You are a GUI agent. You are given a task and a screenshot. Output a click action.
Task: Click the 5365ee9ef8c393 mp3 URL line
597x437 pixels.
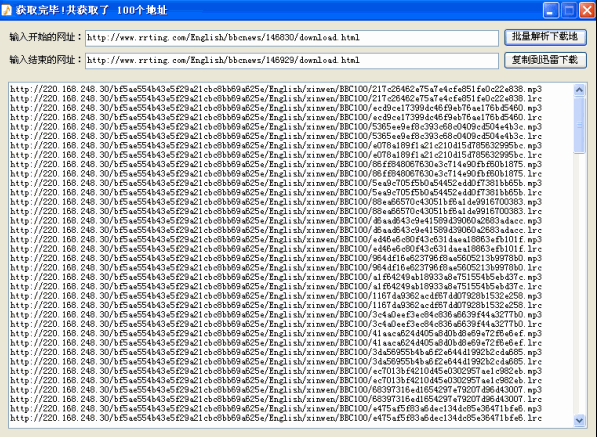pyautogui.click(x=276, y=127)
